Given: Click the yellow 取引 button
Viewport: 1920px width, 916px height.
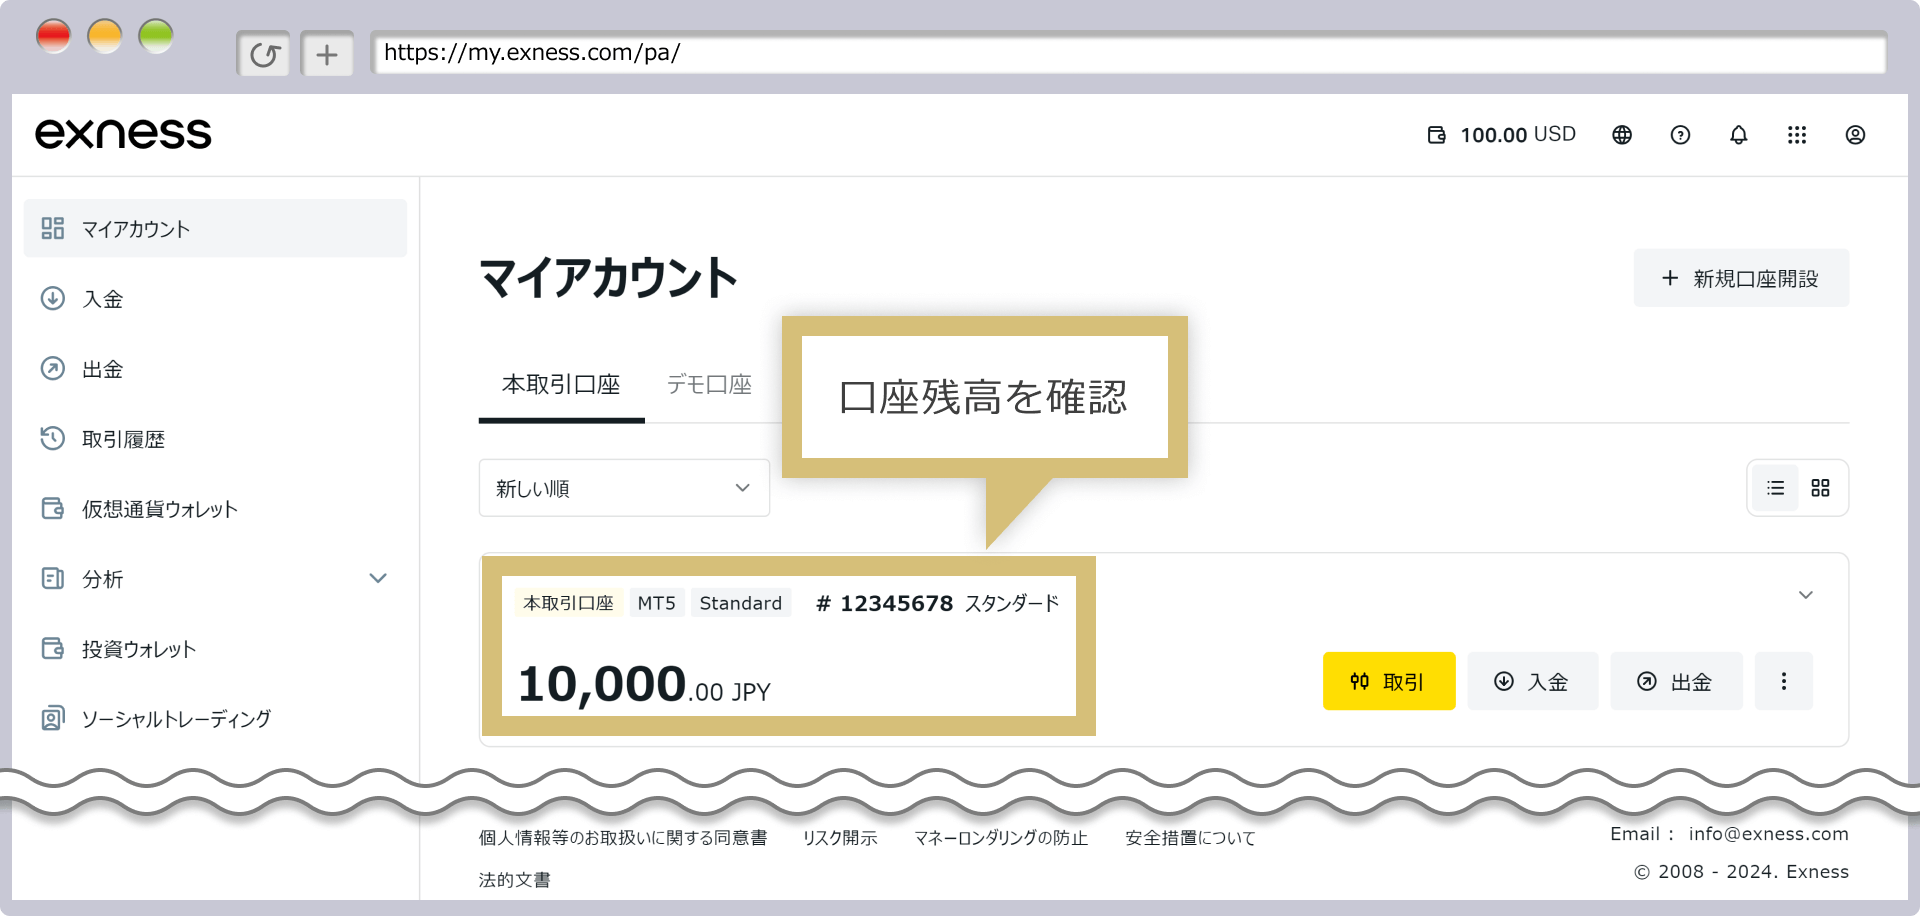Looking at the screenshot, I should tap(1389, 681).
